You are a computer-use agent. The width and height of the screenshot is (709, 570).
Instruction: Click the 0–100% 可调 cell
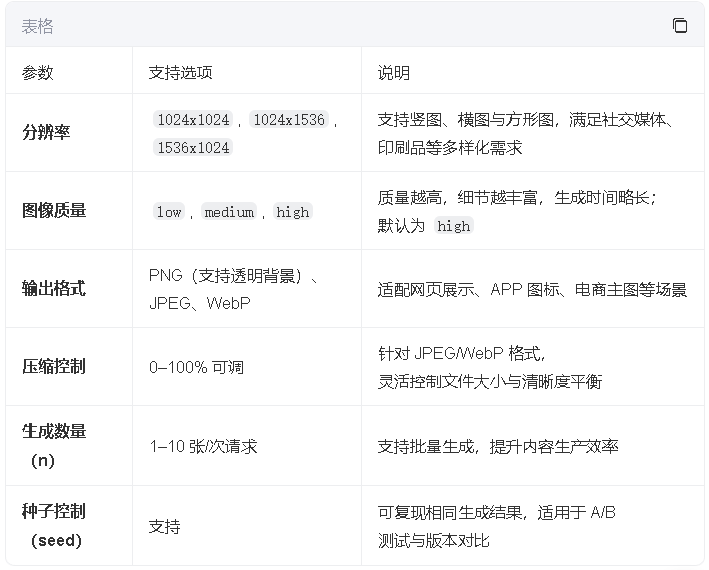(x=196, y=367)
